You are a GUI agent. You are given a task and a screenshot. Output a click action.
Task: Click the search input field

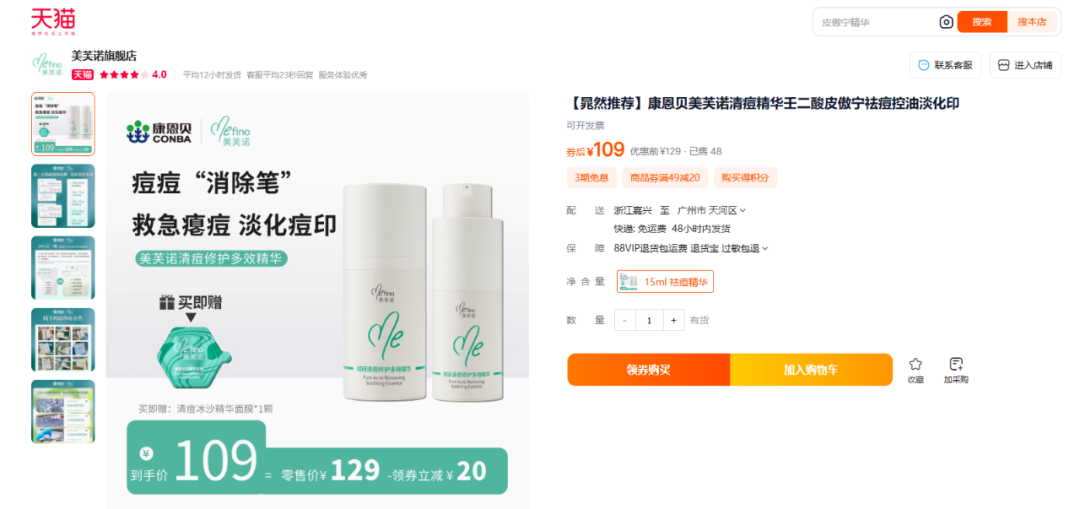pyautogui.click(x=877, y=22)
